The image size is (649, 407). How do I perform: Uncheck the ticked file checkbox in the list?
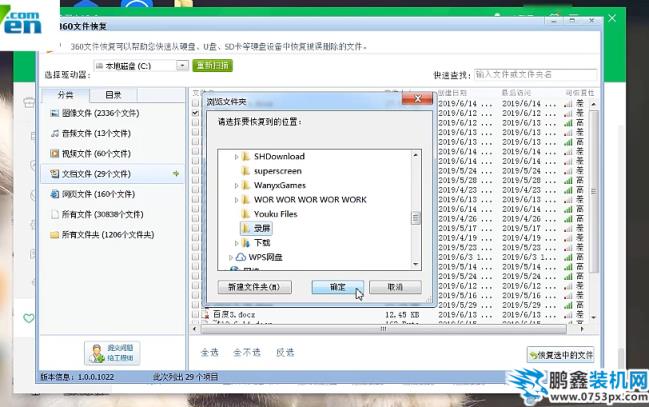195,113
